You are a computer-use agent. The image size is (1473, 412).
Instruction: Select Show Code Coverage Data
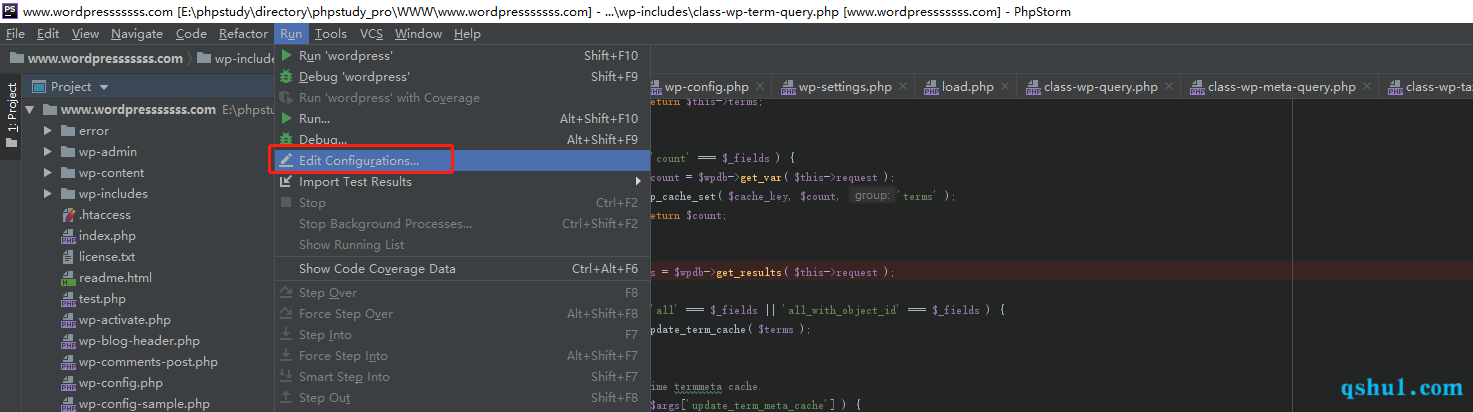462,269
